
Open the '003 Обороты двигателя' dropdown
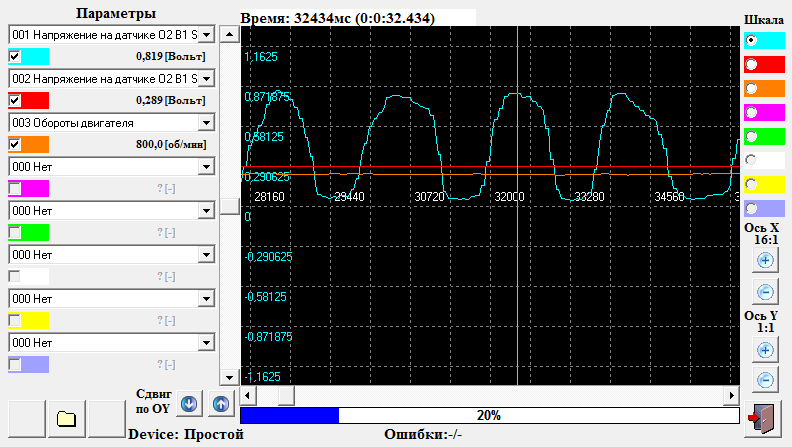click(x=206, y=122)
